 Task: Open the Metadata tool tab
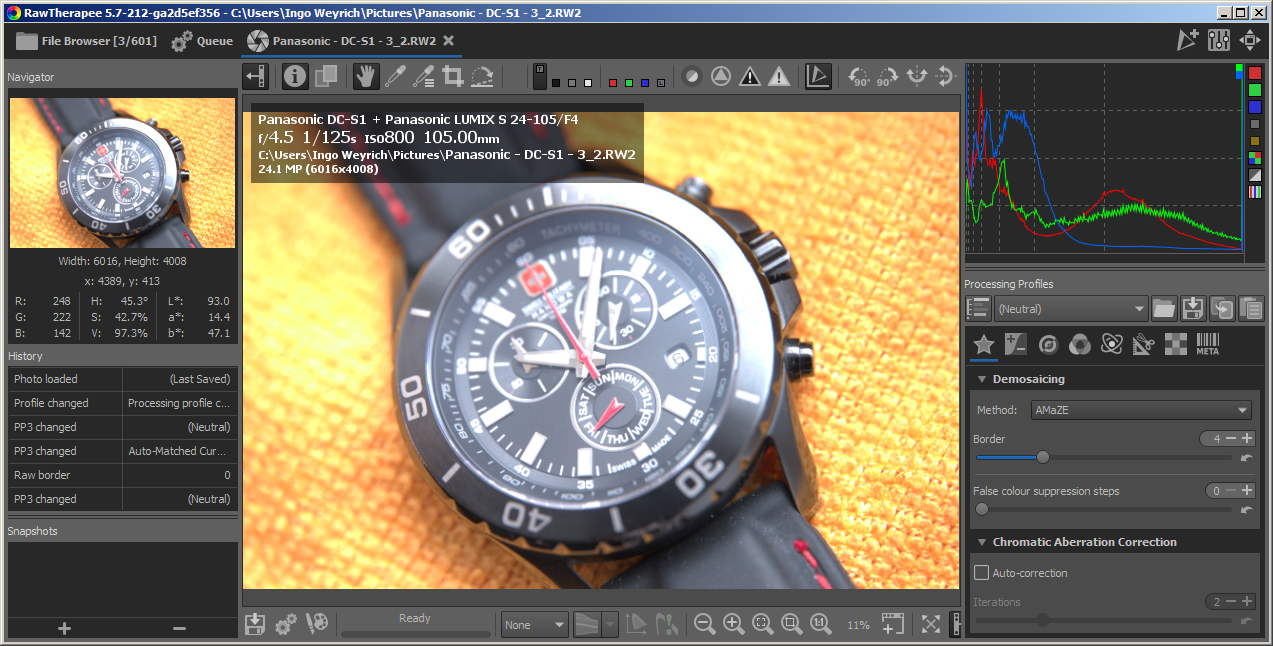pos(1208,345)
